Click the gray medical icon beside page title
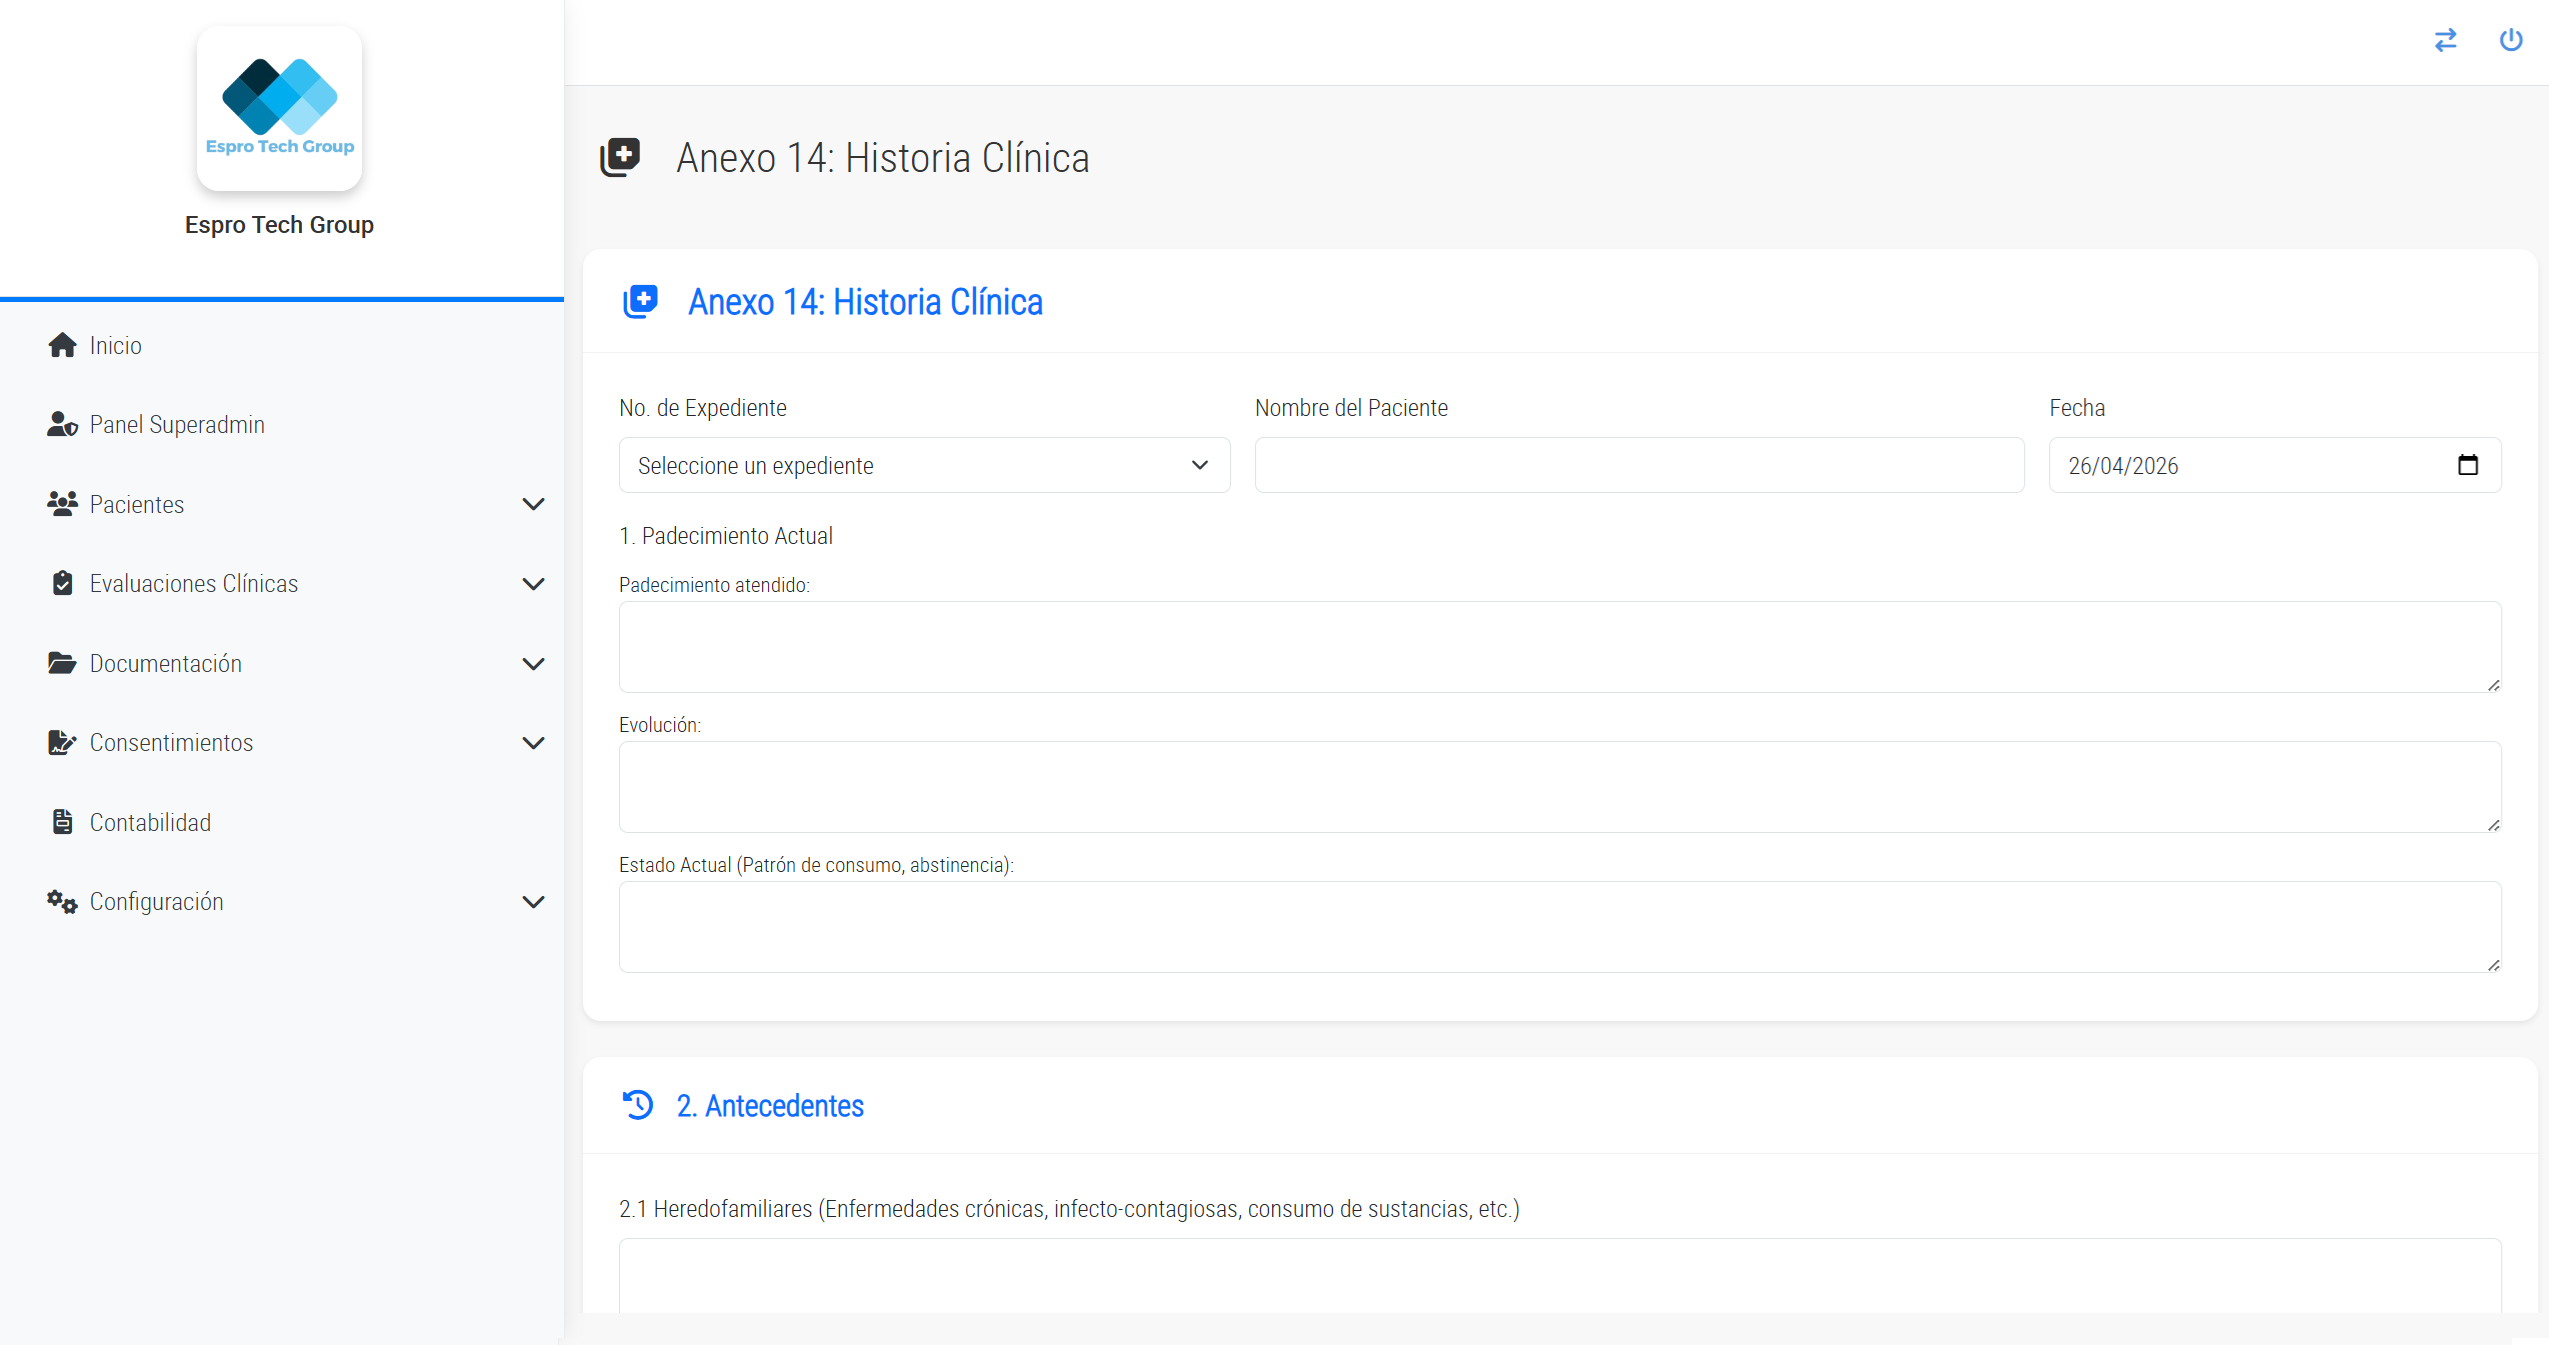Viewport: 2549px width, 1345px height. pos(620,157)
